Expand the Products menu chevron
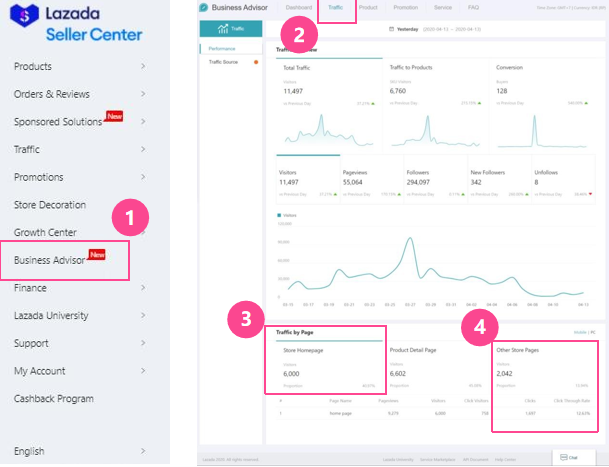 click(x=143, y=66)
